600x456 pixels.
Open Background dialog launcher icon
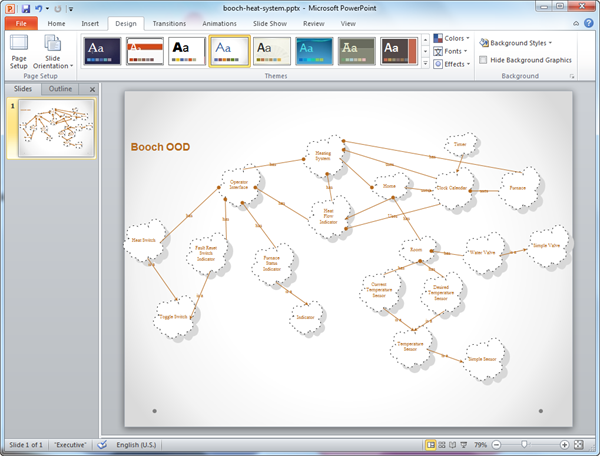coord(572,77)
